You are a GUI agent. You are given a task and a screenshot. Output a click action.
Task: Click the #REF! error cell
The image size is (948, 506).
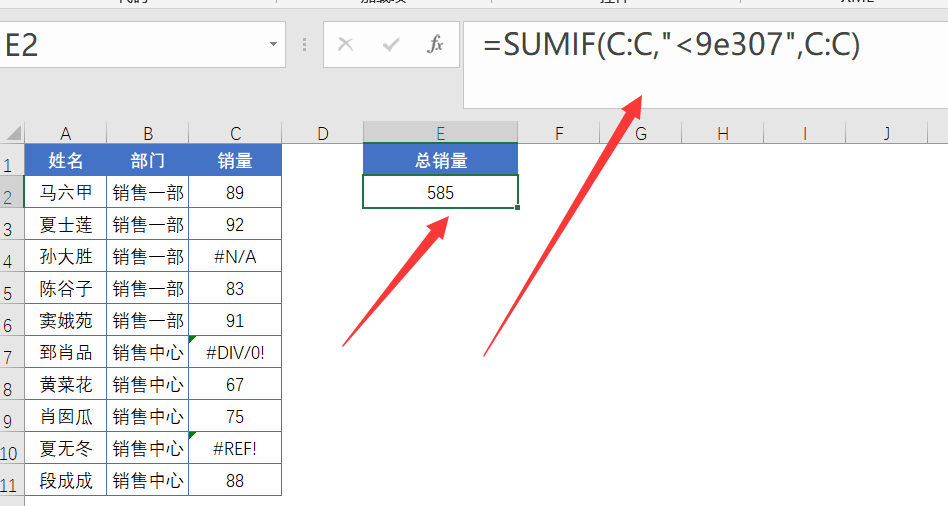[235, 448]
